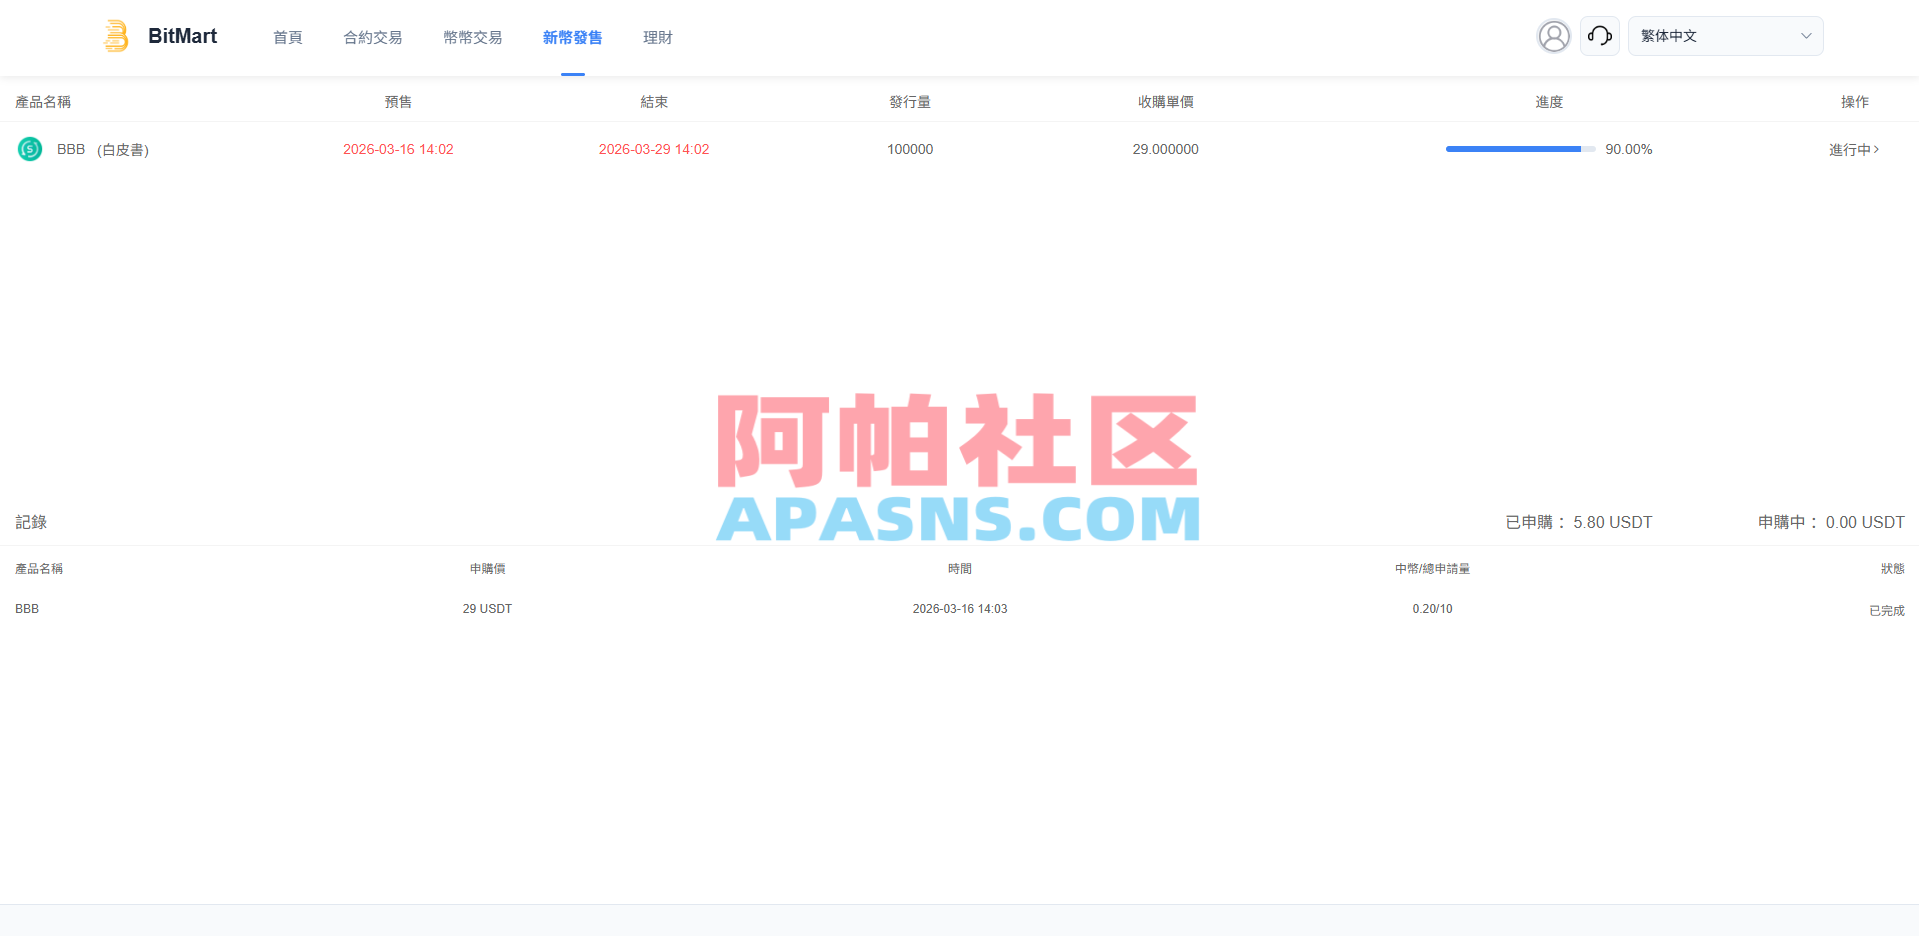Click the 收購單價 column header
1919x936 pixels.
pos(1165,102)
